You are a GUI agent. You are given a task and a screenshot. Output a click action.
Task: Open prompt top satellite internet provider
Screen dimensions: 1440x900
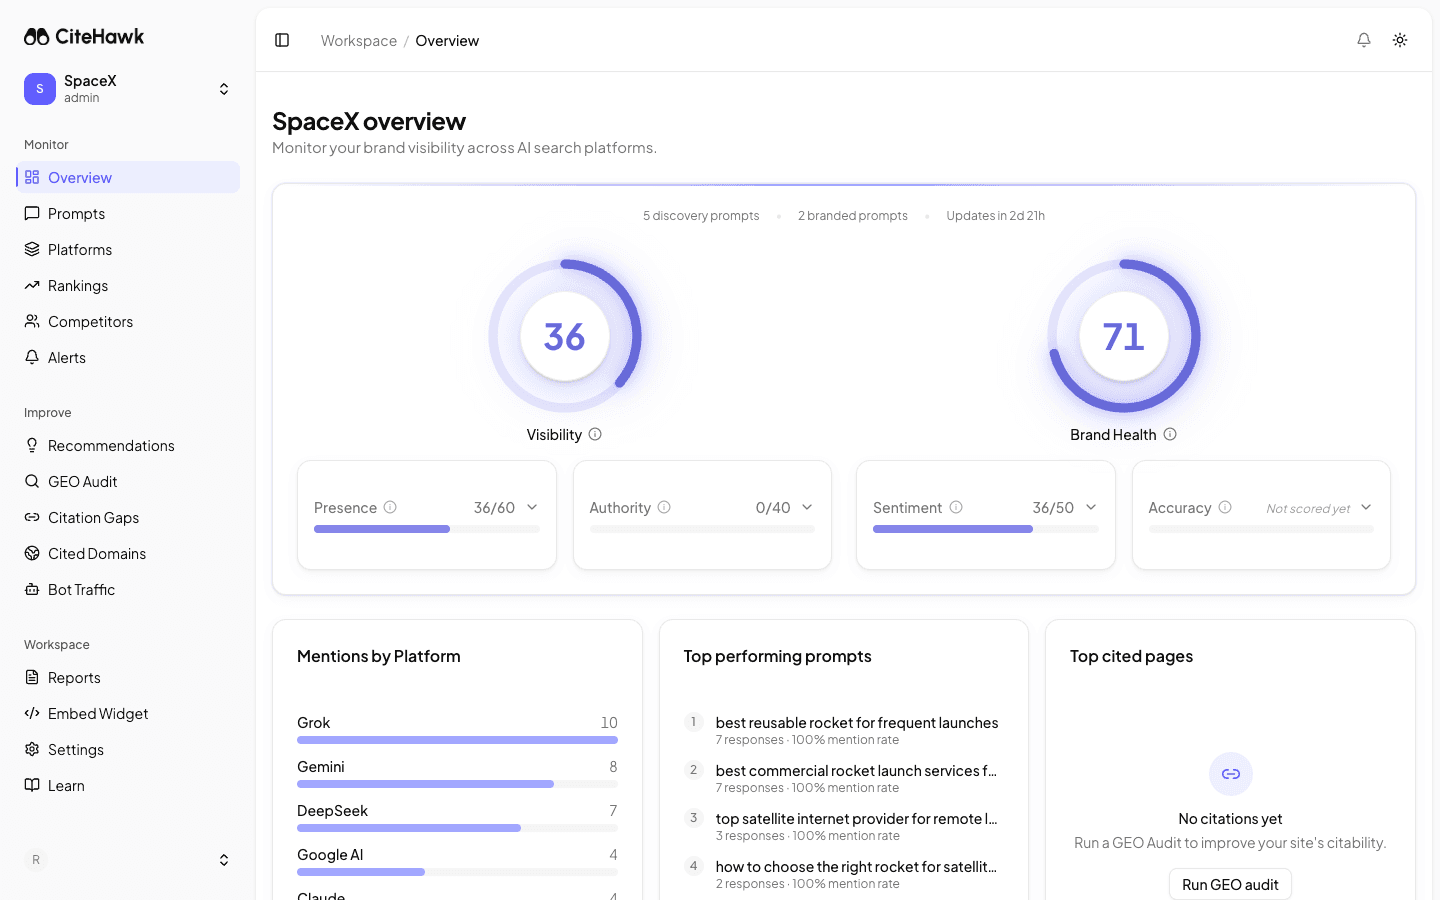point(843,826)
